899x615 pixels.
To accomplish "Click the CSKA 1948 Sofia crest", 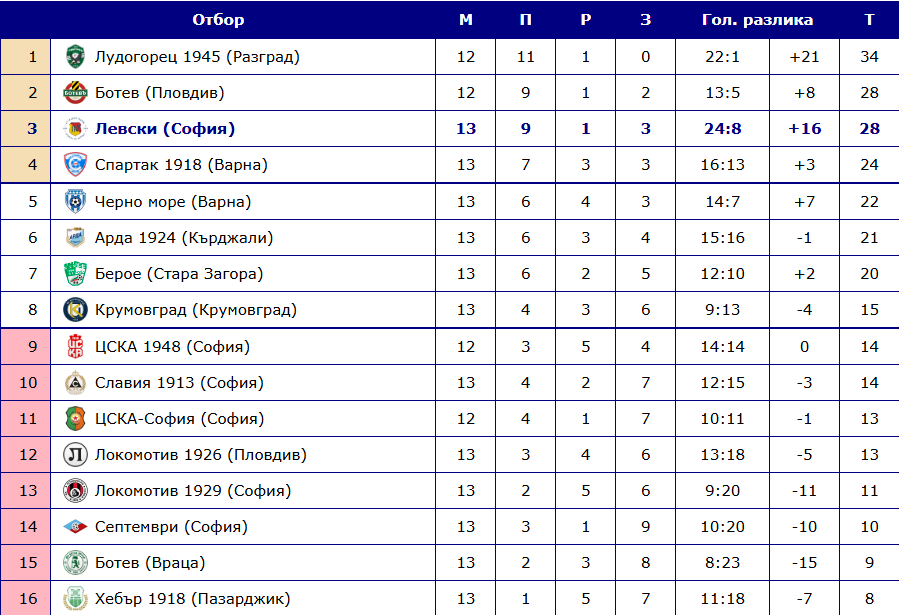I will (75, 347).
